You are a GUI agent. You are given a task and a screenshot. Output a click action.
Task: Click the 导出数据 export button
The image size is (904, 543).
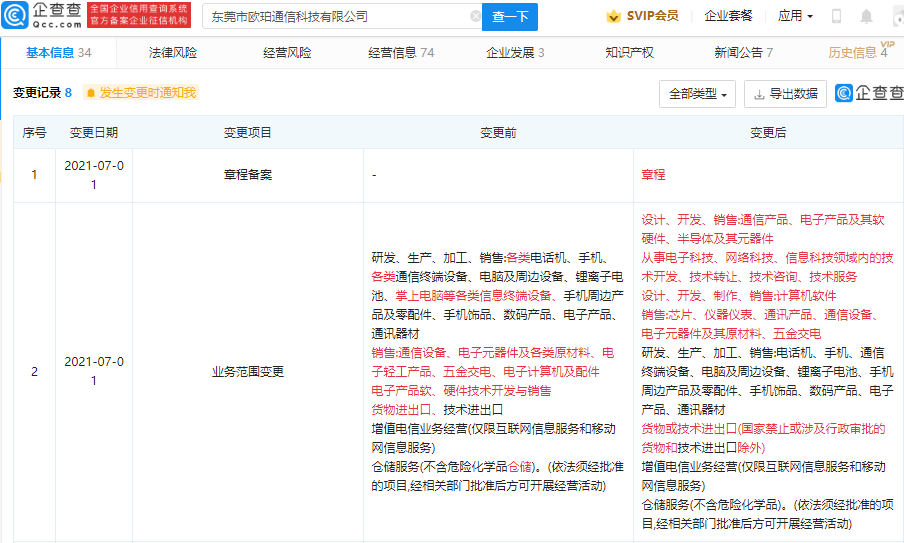(x=785, y=93)
